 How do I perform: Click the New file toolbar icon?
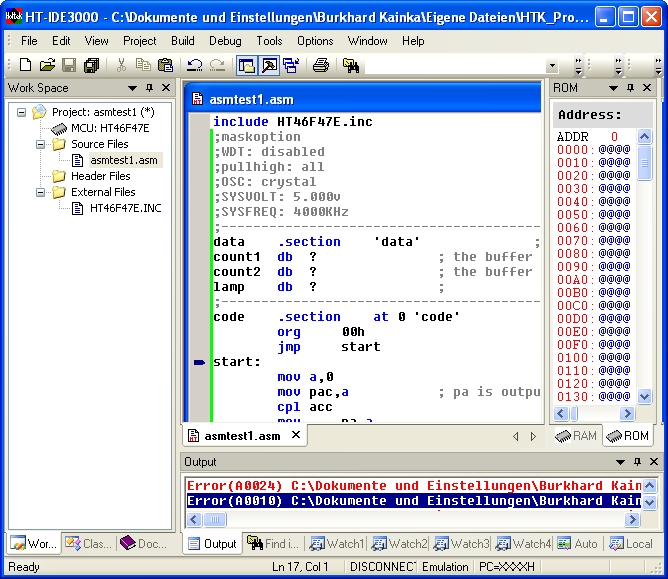[25, 65]
